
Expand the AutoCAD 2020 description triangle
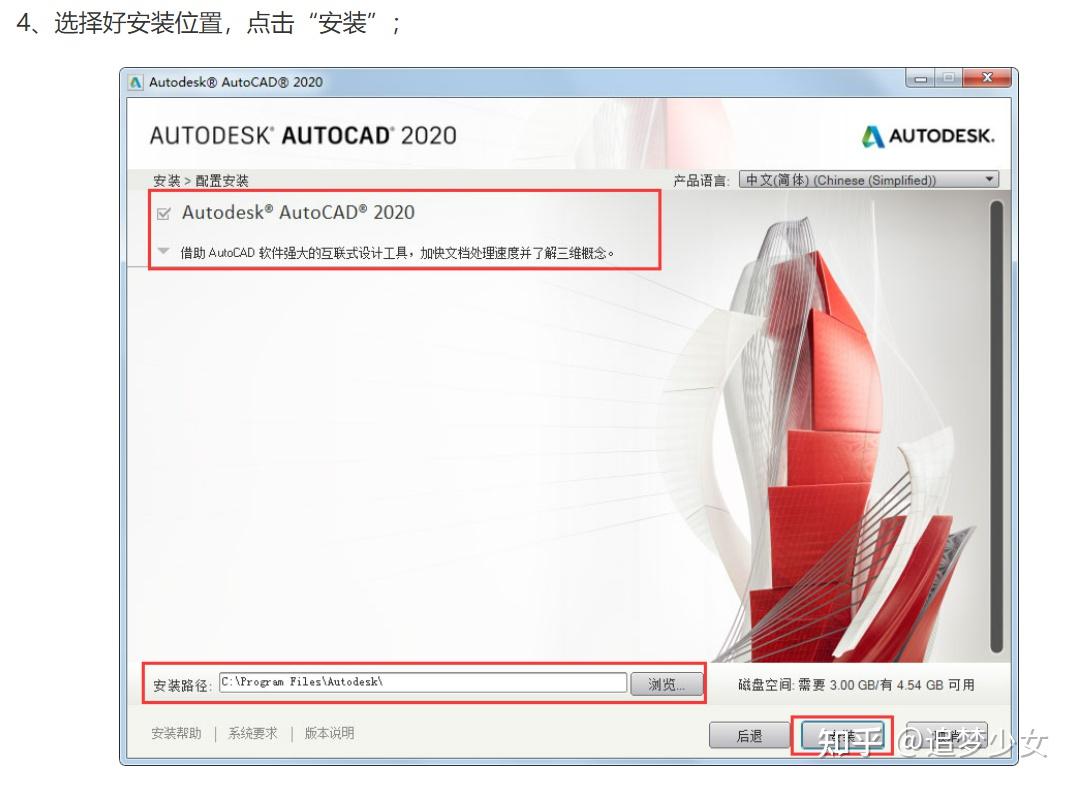click(x=163, y=251)
